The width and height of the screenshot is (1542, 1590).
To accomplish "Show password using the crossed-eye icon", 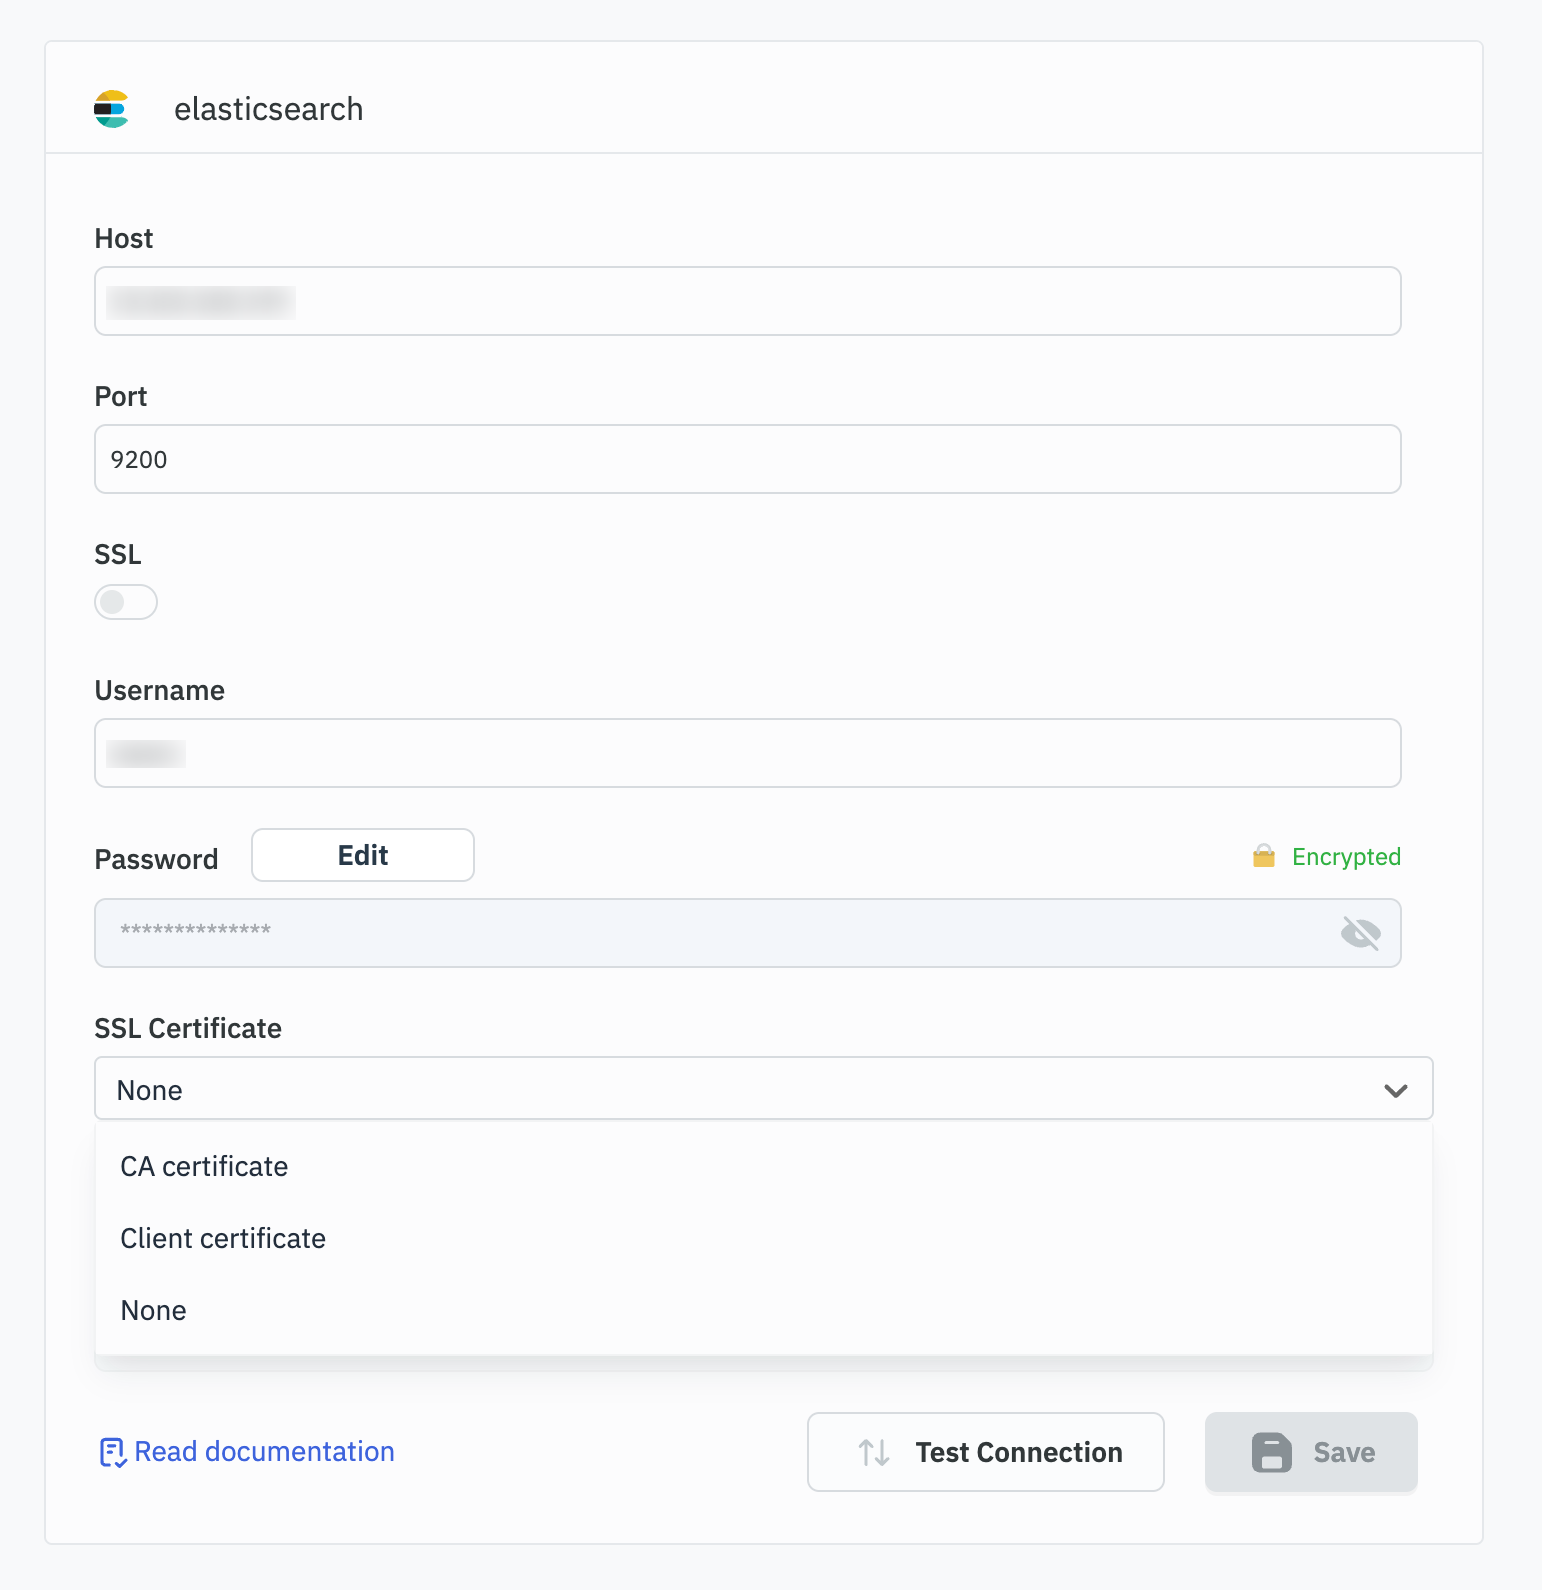I will (1360, 933).
